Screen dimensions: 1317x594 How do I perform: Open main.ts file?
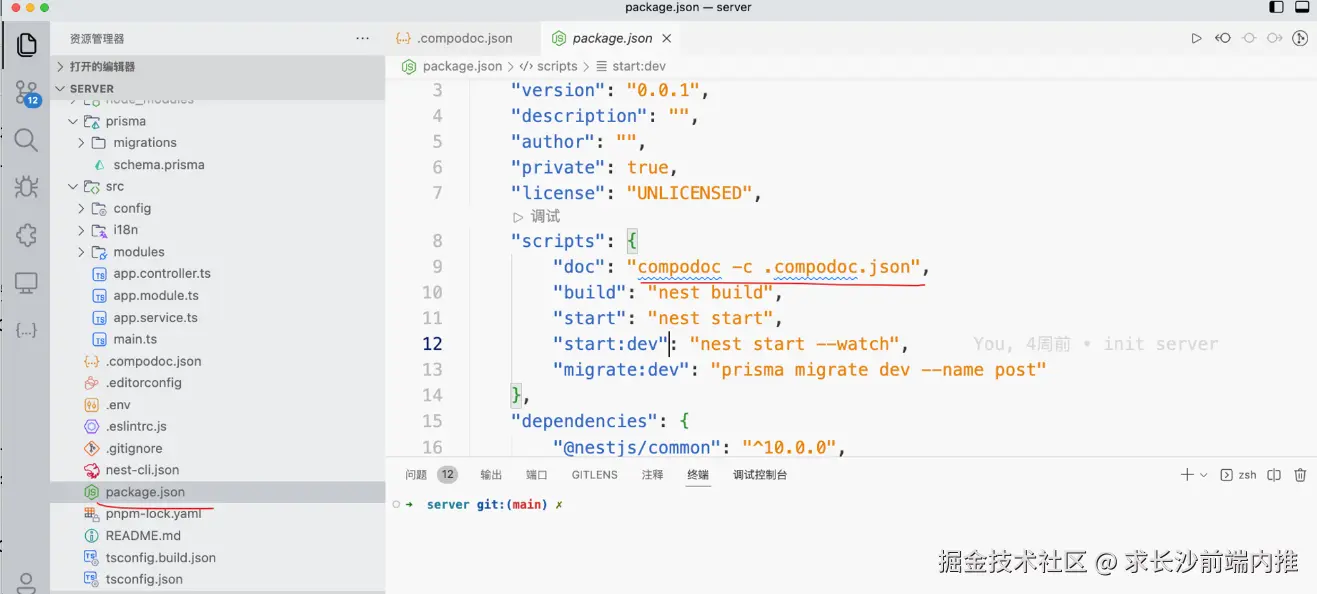[135, 340]
